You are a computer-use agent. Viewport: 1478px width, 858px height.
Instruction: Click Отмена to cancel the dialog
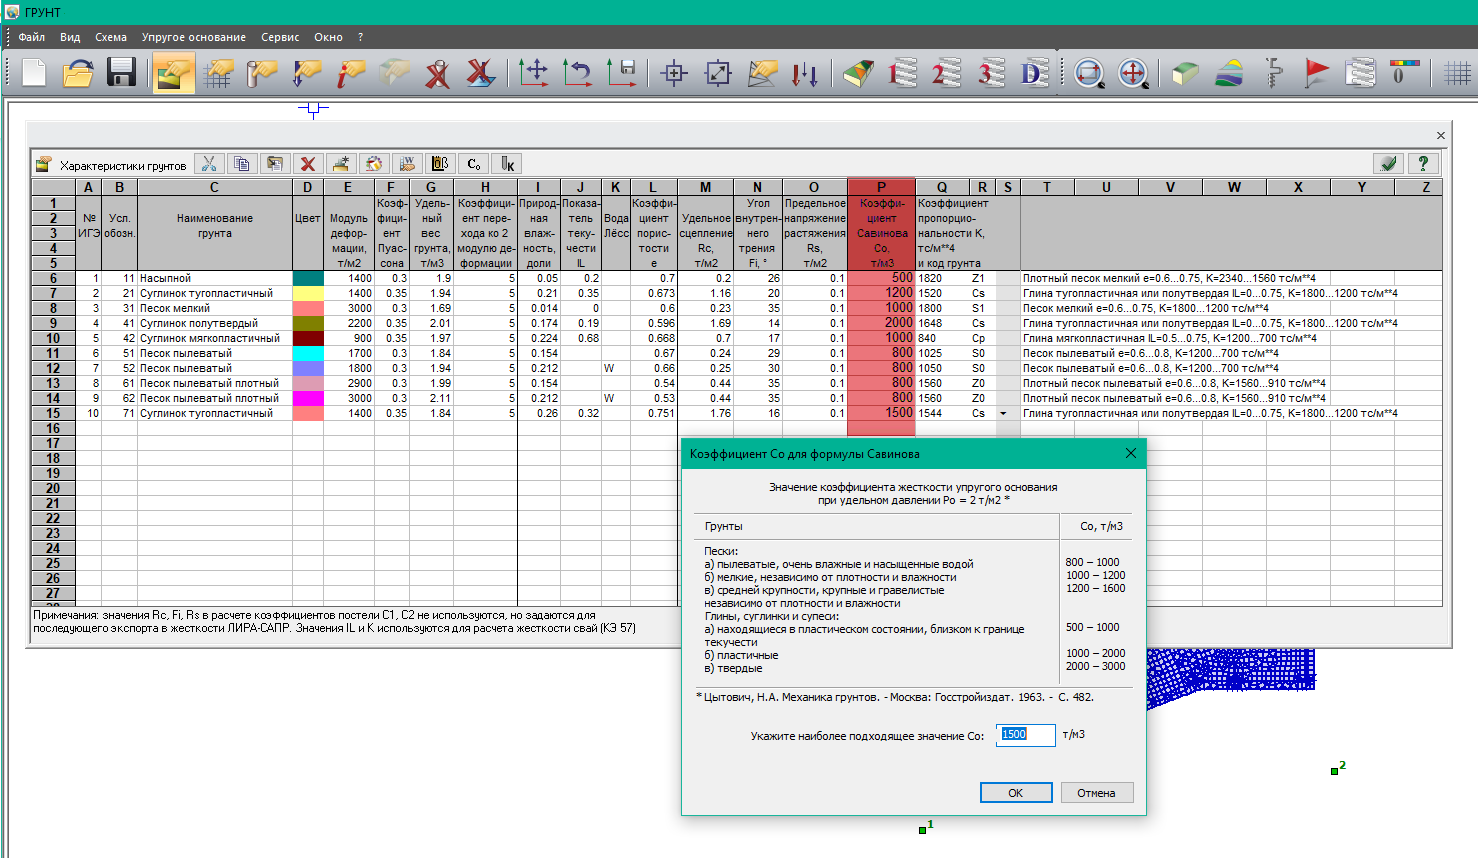tap(1096, 792)
